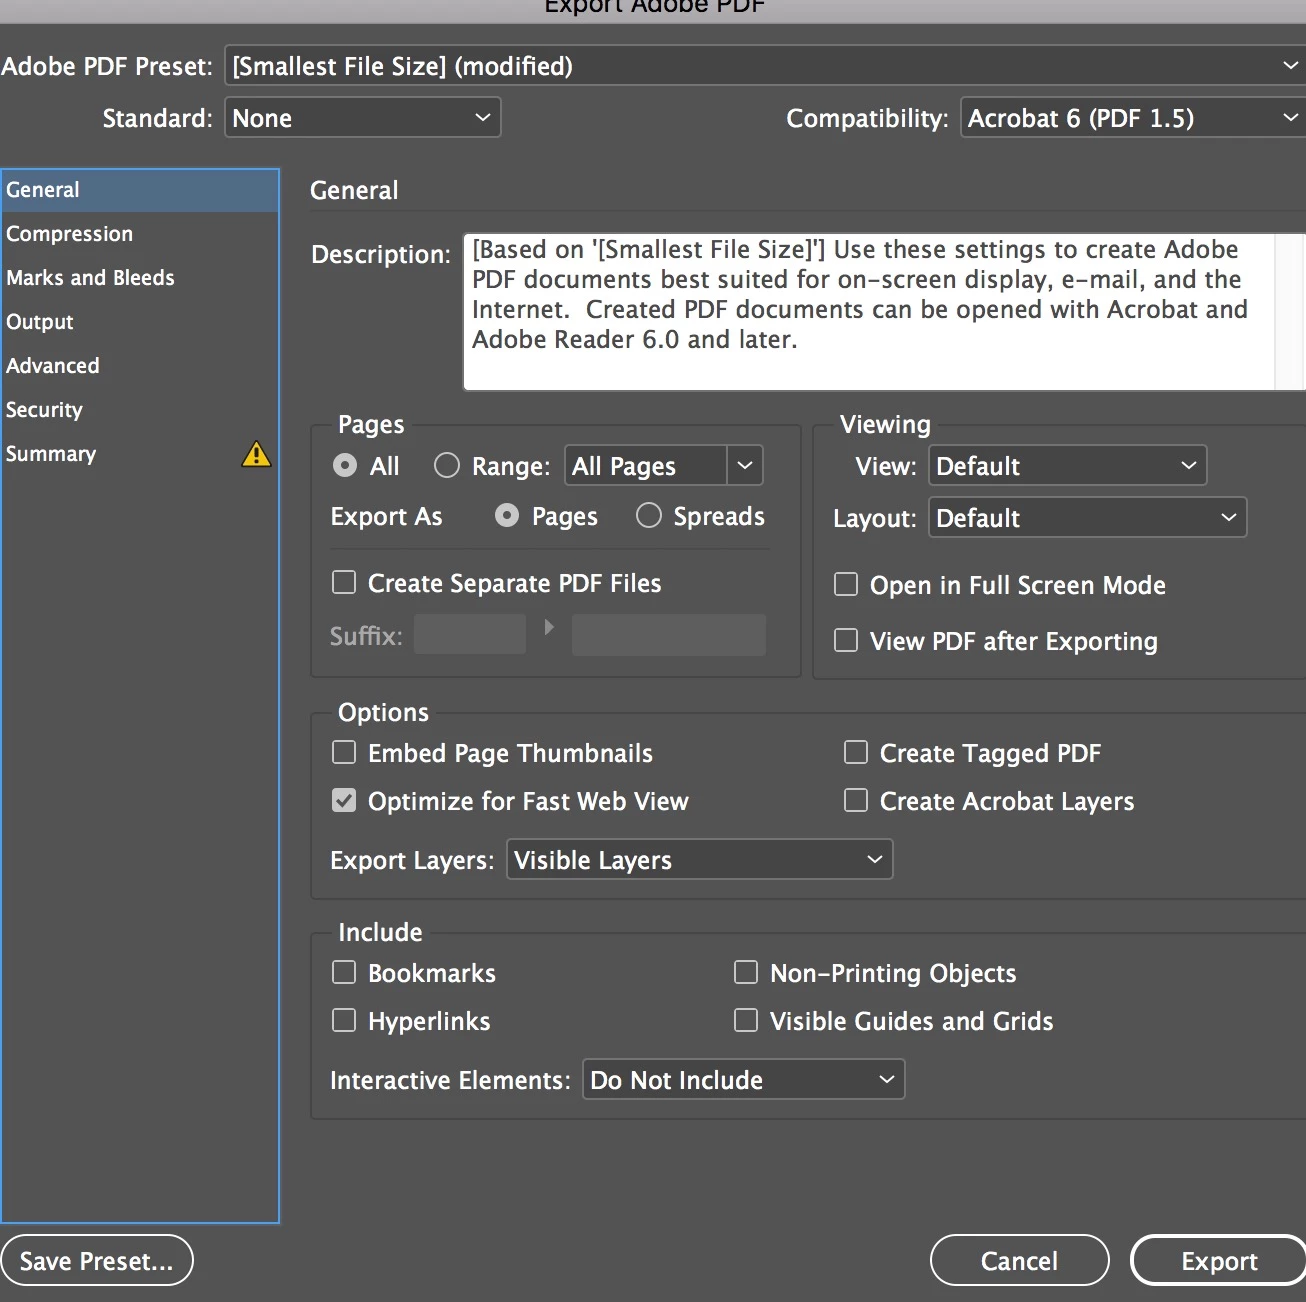
Task: Open the Adobe PDF Preset dropdown
Action: (765, 66)
